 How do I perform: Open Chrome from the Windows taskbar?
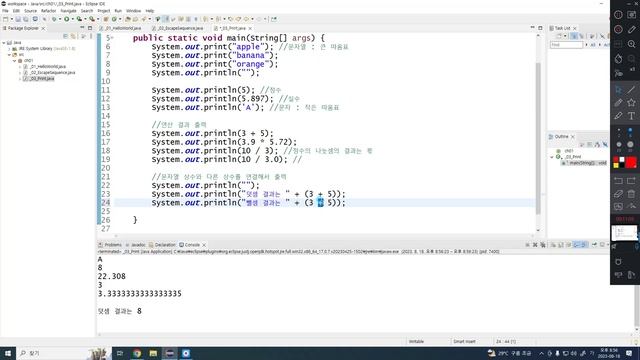pyautogui.click(x=137, y=353)
